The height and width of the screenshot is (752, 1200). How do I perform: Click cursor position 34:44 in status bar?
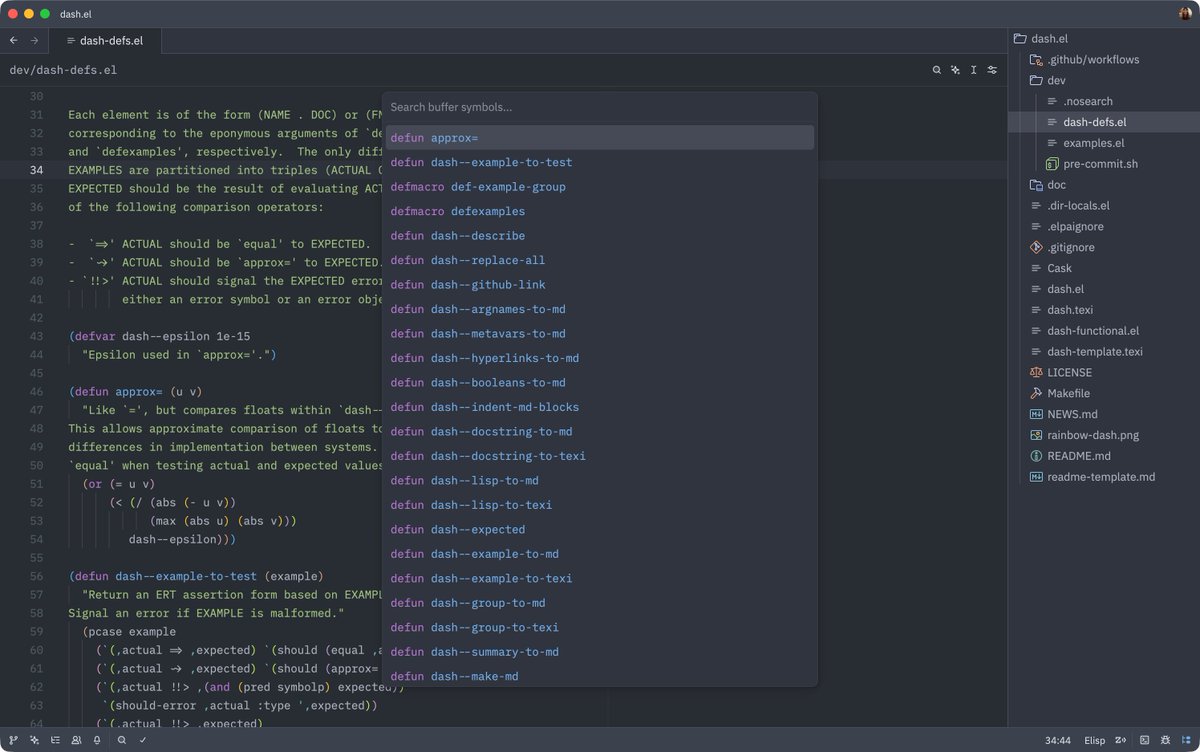[1058, 740]
